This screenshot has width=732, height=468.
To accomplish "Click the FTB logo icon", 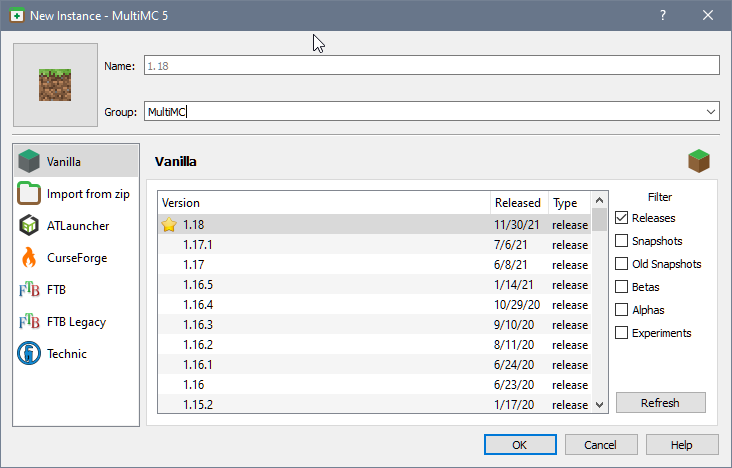I will pos(29,290).
